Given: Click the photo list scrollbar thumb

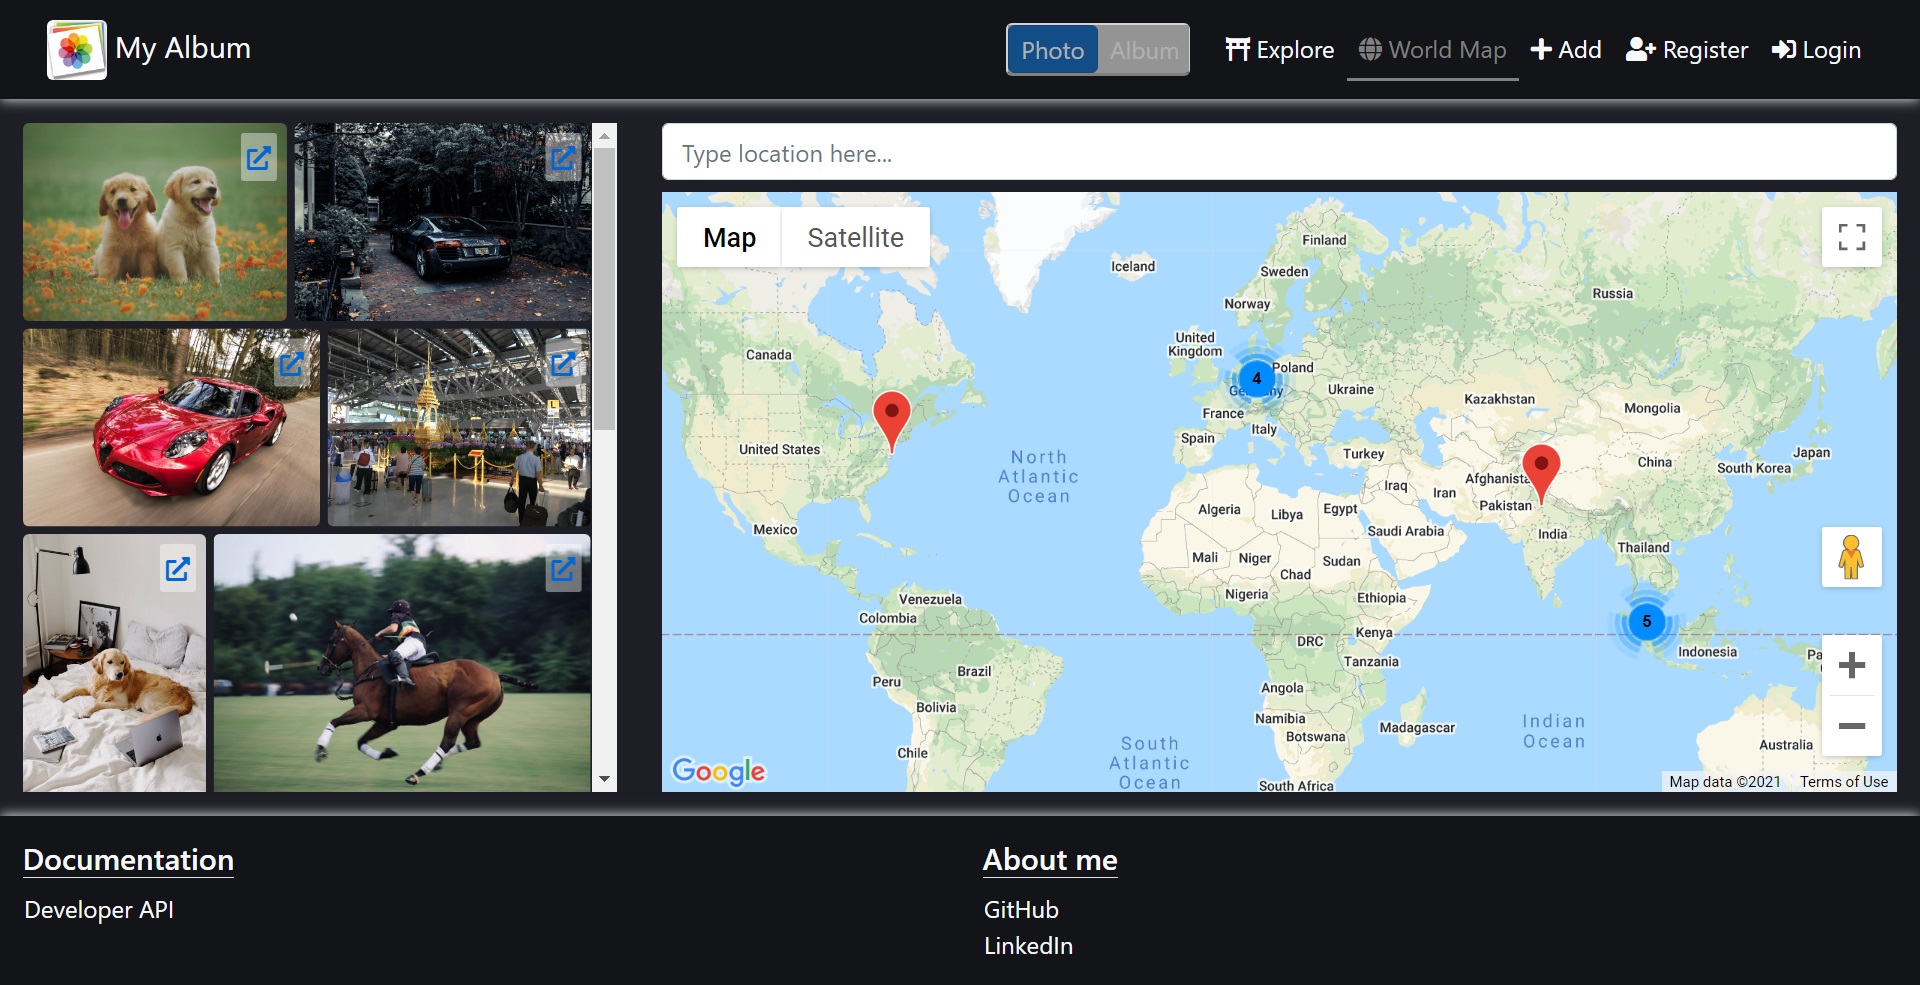Looking at the screenshot, I should (x=604, y=290).
